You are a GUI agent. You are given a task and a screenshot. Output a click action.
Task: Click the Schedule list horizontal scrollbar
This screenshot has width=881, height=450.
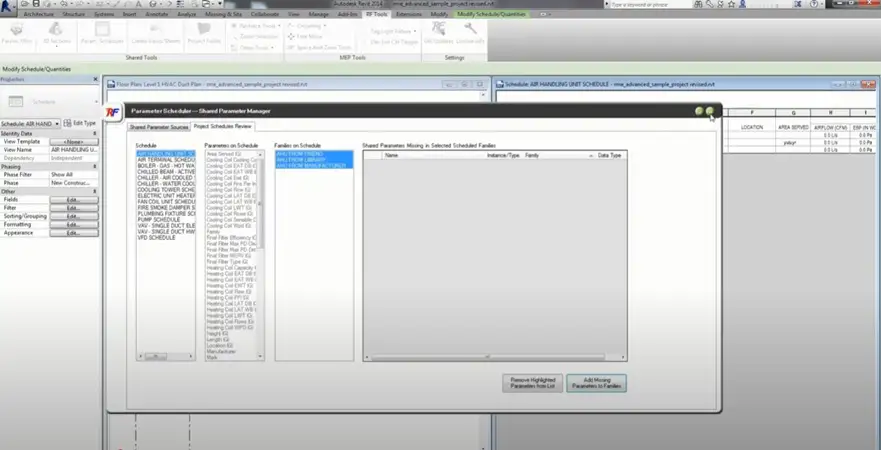click(x=166, y=356)
